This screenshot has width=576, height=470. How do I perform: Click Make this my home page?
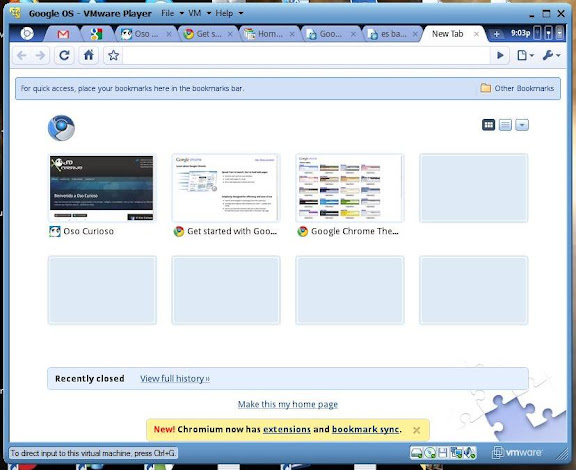point(288,404)
